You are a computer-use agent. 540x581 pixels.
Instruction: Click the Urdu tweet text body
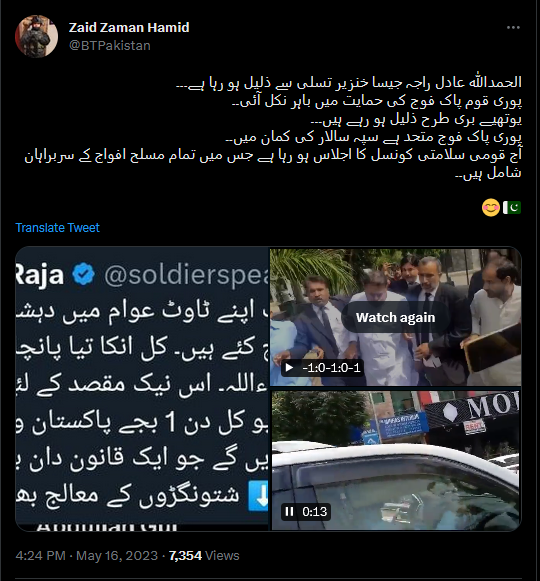[273, 127]
